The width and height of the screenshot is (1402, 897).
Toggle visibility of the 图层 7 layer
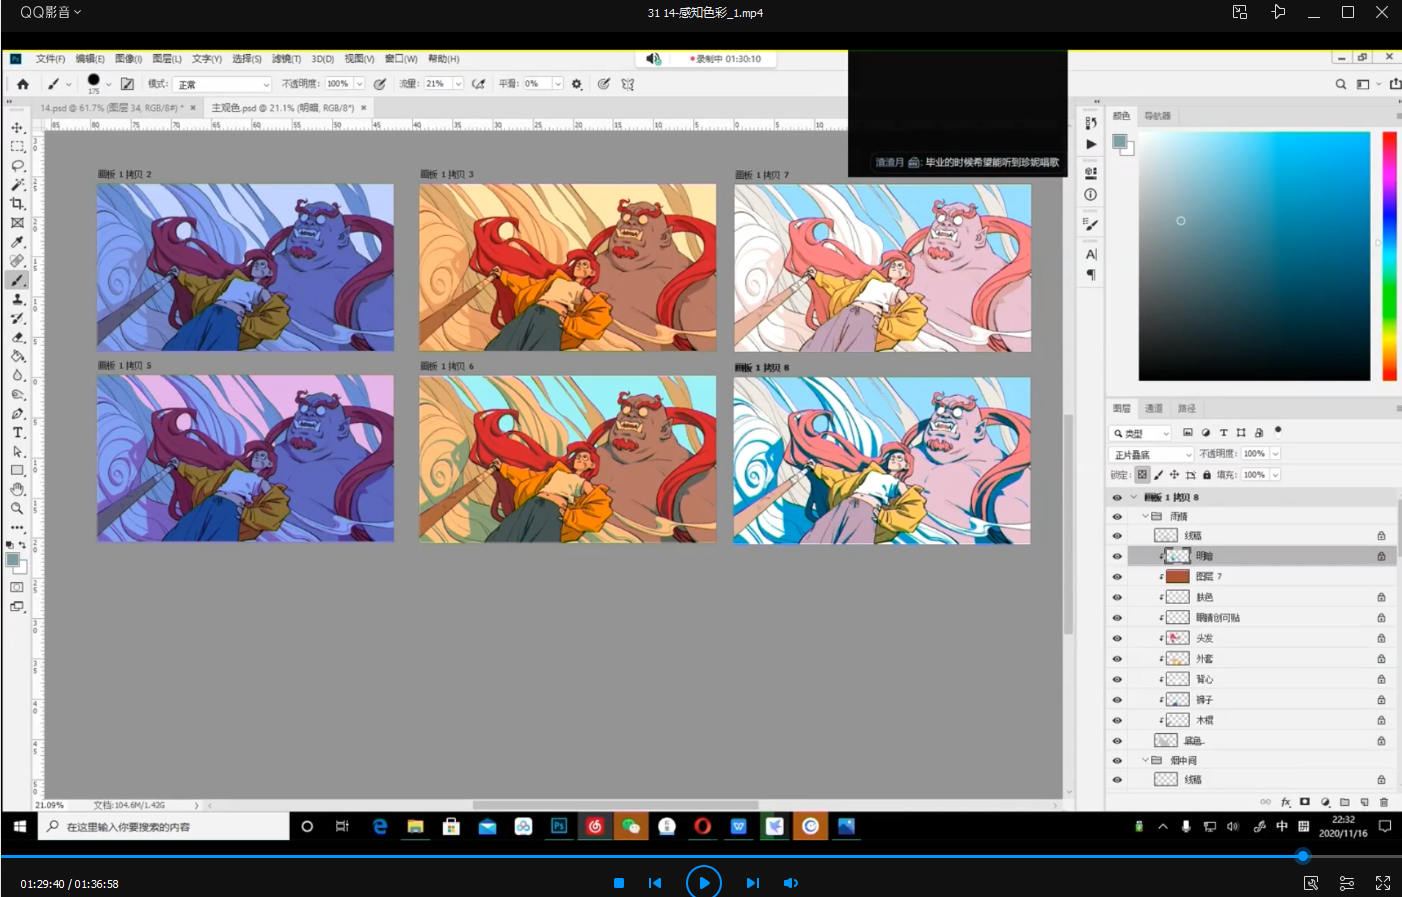click(x=1117, y=577)
